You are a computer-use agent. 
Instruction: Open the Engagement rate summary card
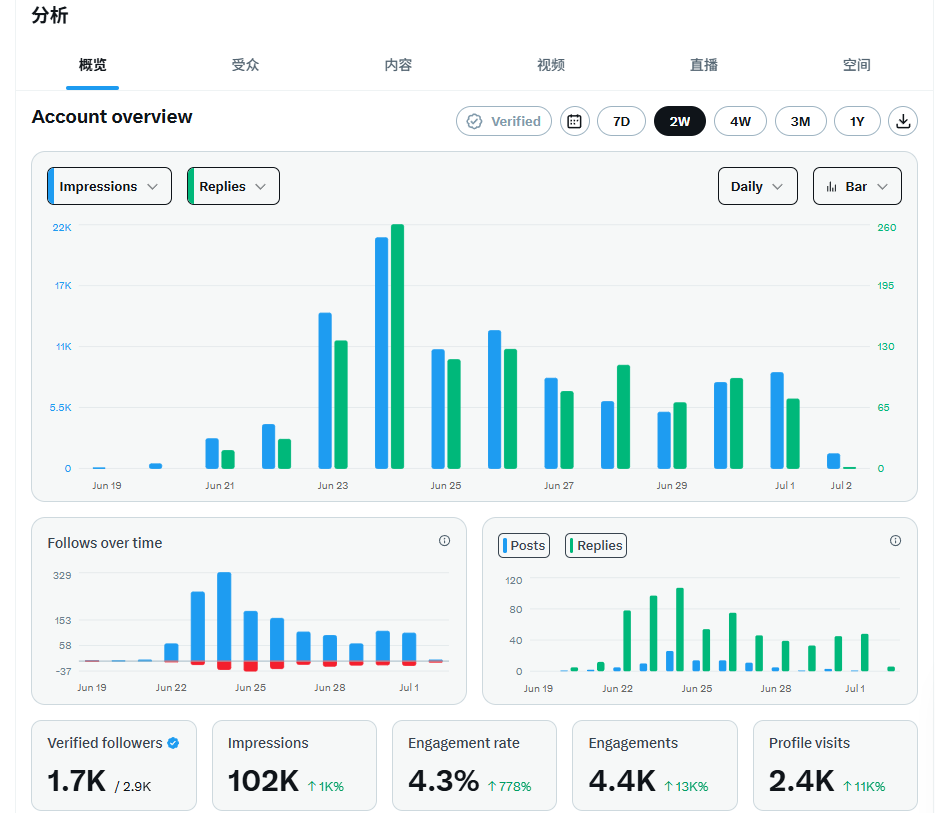[x=474, y=766]
